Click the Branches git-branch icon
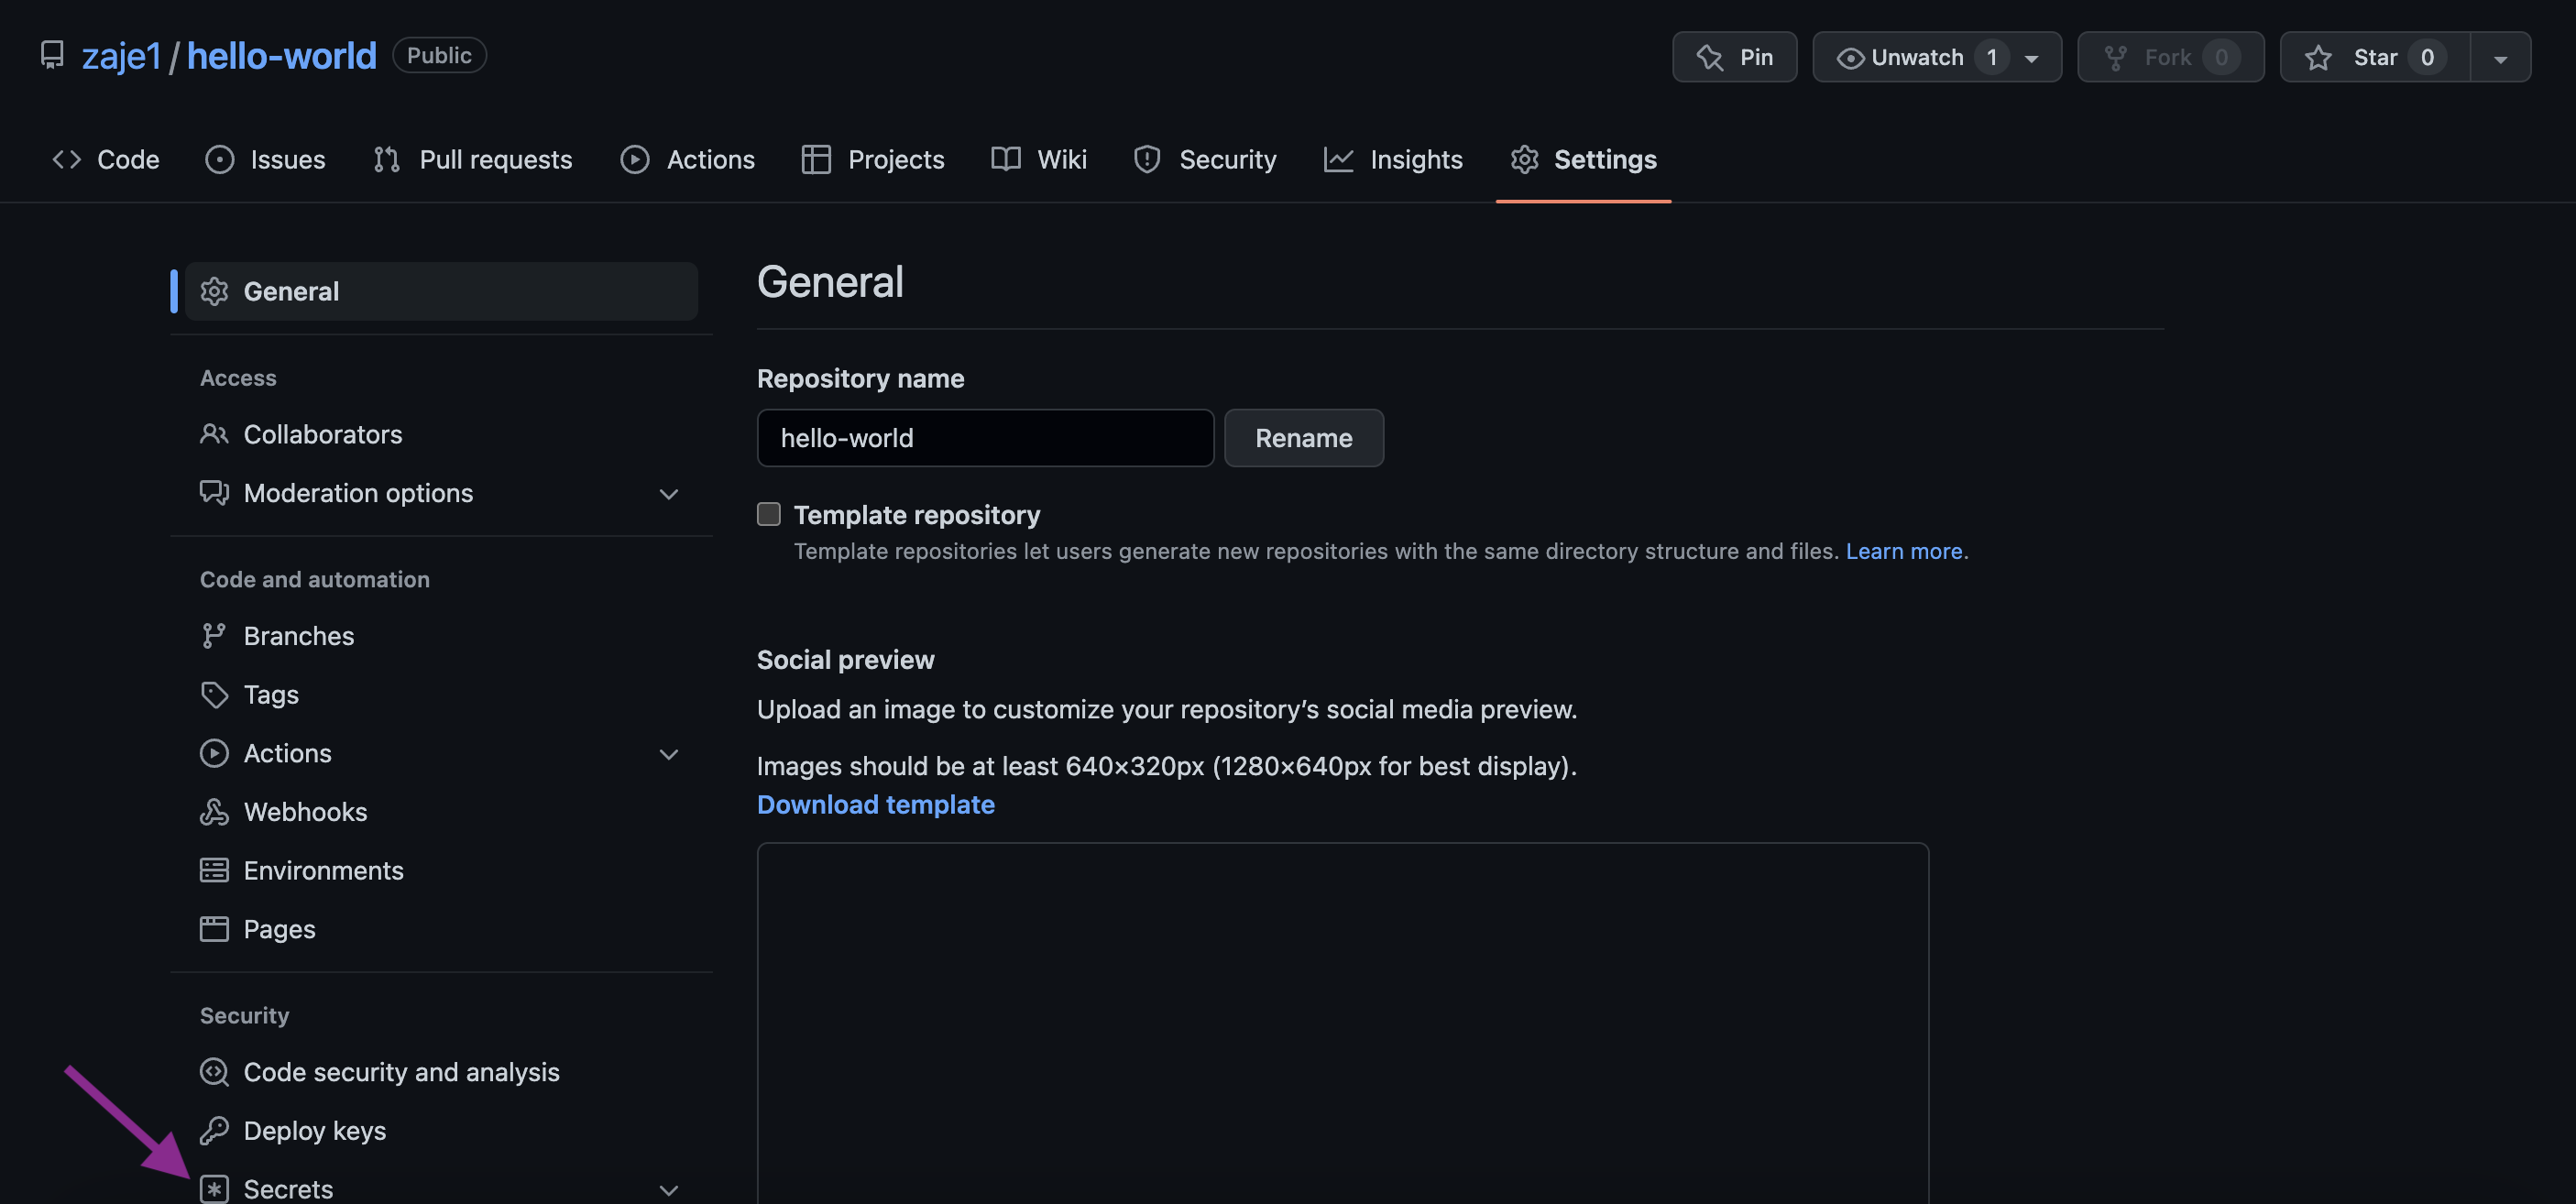Viewport: 2576px width, 1204px height. pyautogui.click(x=214, y=636)
